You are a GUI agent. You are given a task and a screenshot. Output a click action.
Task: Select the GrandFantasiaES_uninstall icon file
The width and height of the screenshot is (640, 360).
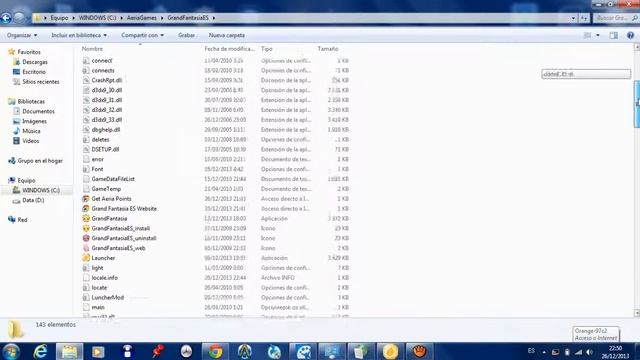click(86, 238)
